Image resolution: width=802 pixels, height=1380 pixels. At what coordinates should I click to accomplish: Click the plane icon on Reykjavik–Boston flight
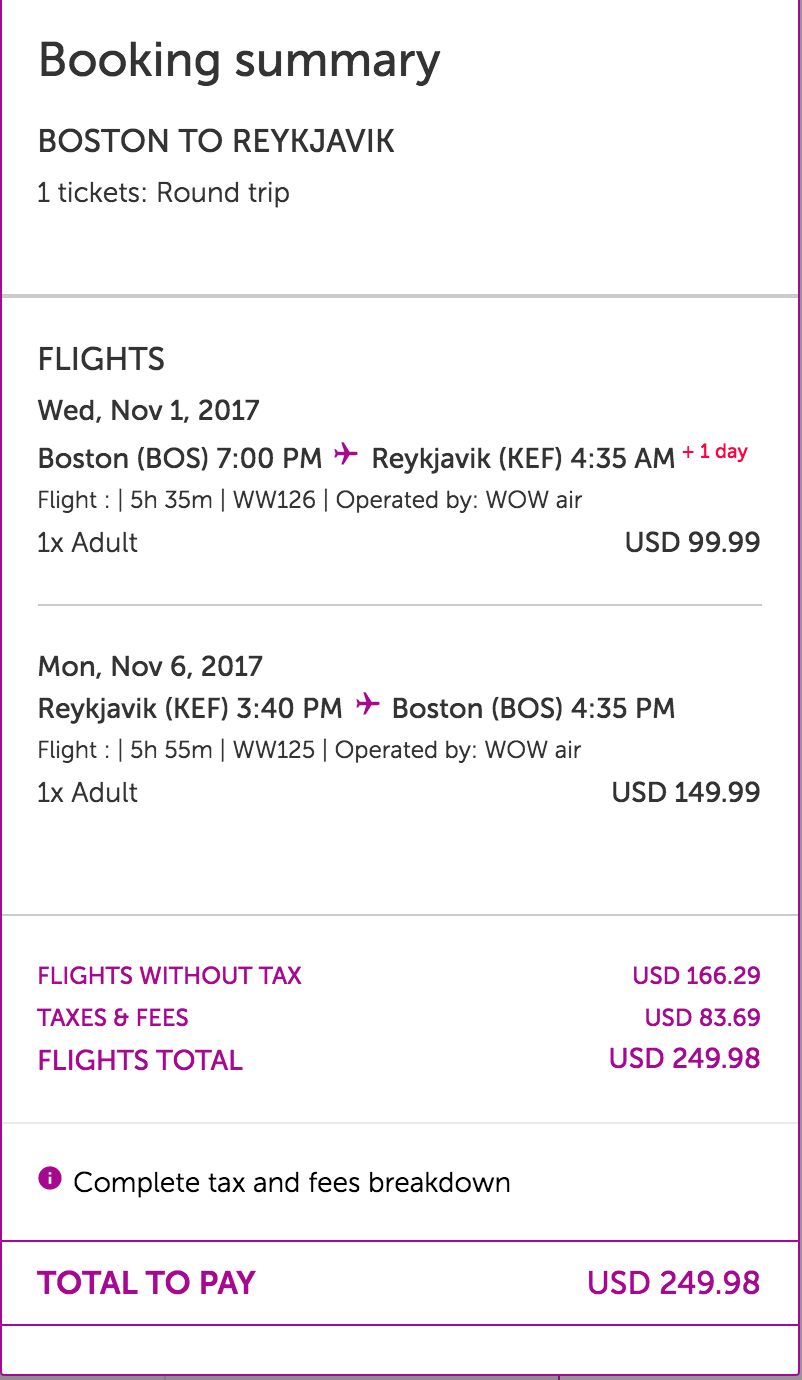point(367,706)
